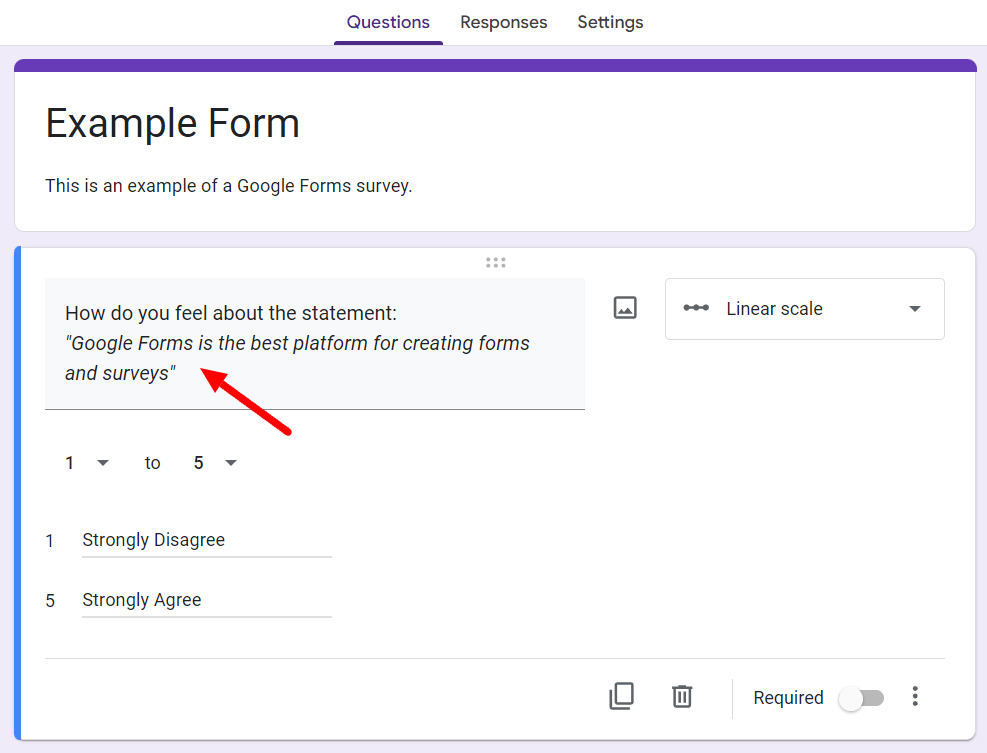The image size is (987, 753).
Task: Duplicate the question
Action: pos(621,696)
